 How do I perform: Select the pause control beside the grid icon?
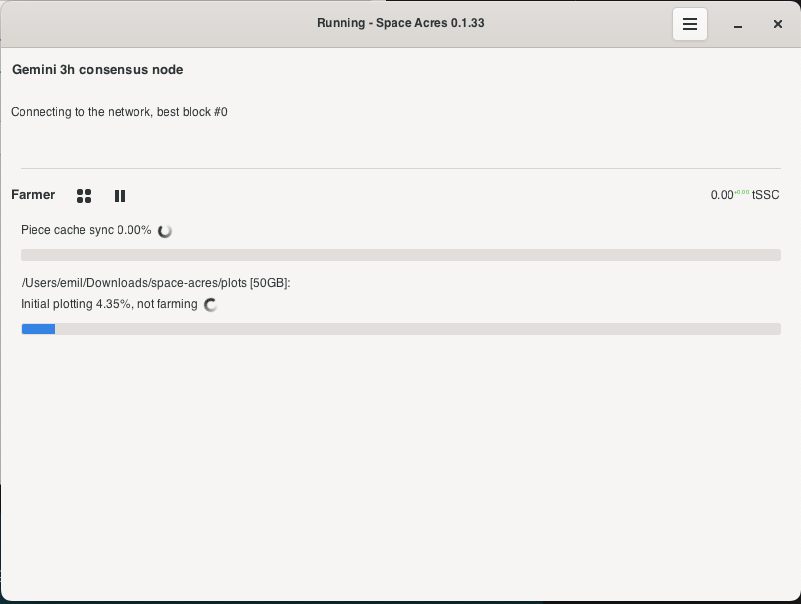point(119,196)
